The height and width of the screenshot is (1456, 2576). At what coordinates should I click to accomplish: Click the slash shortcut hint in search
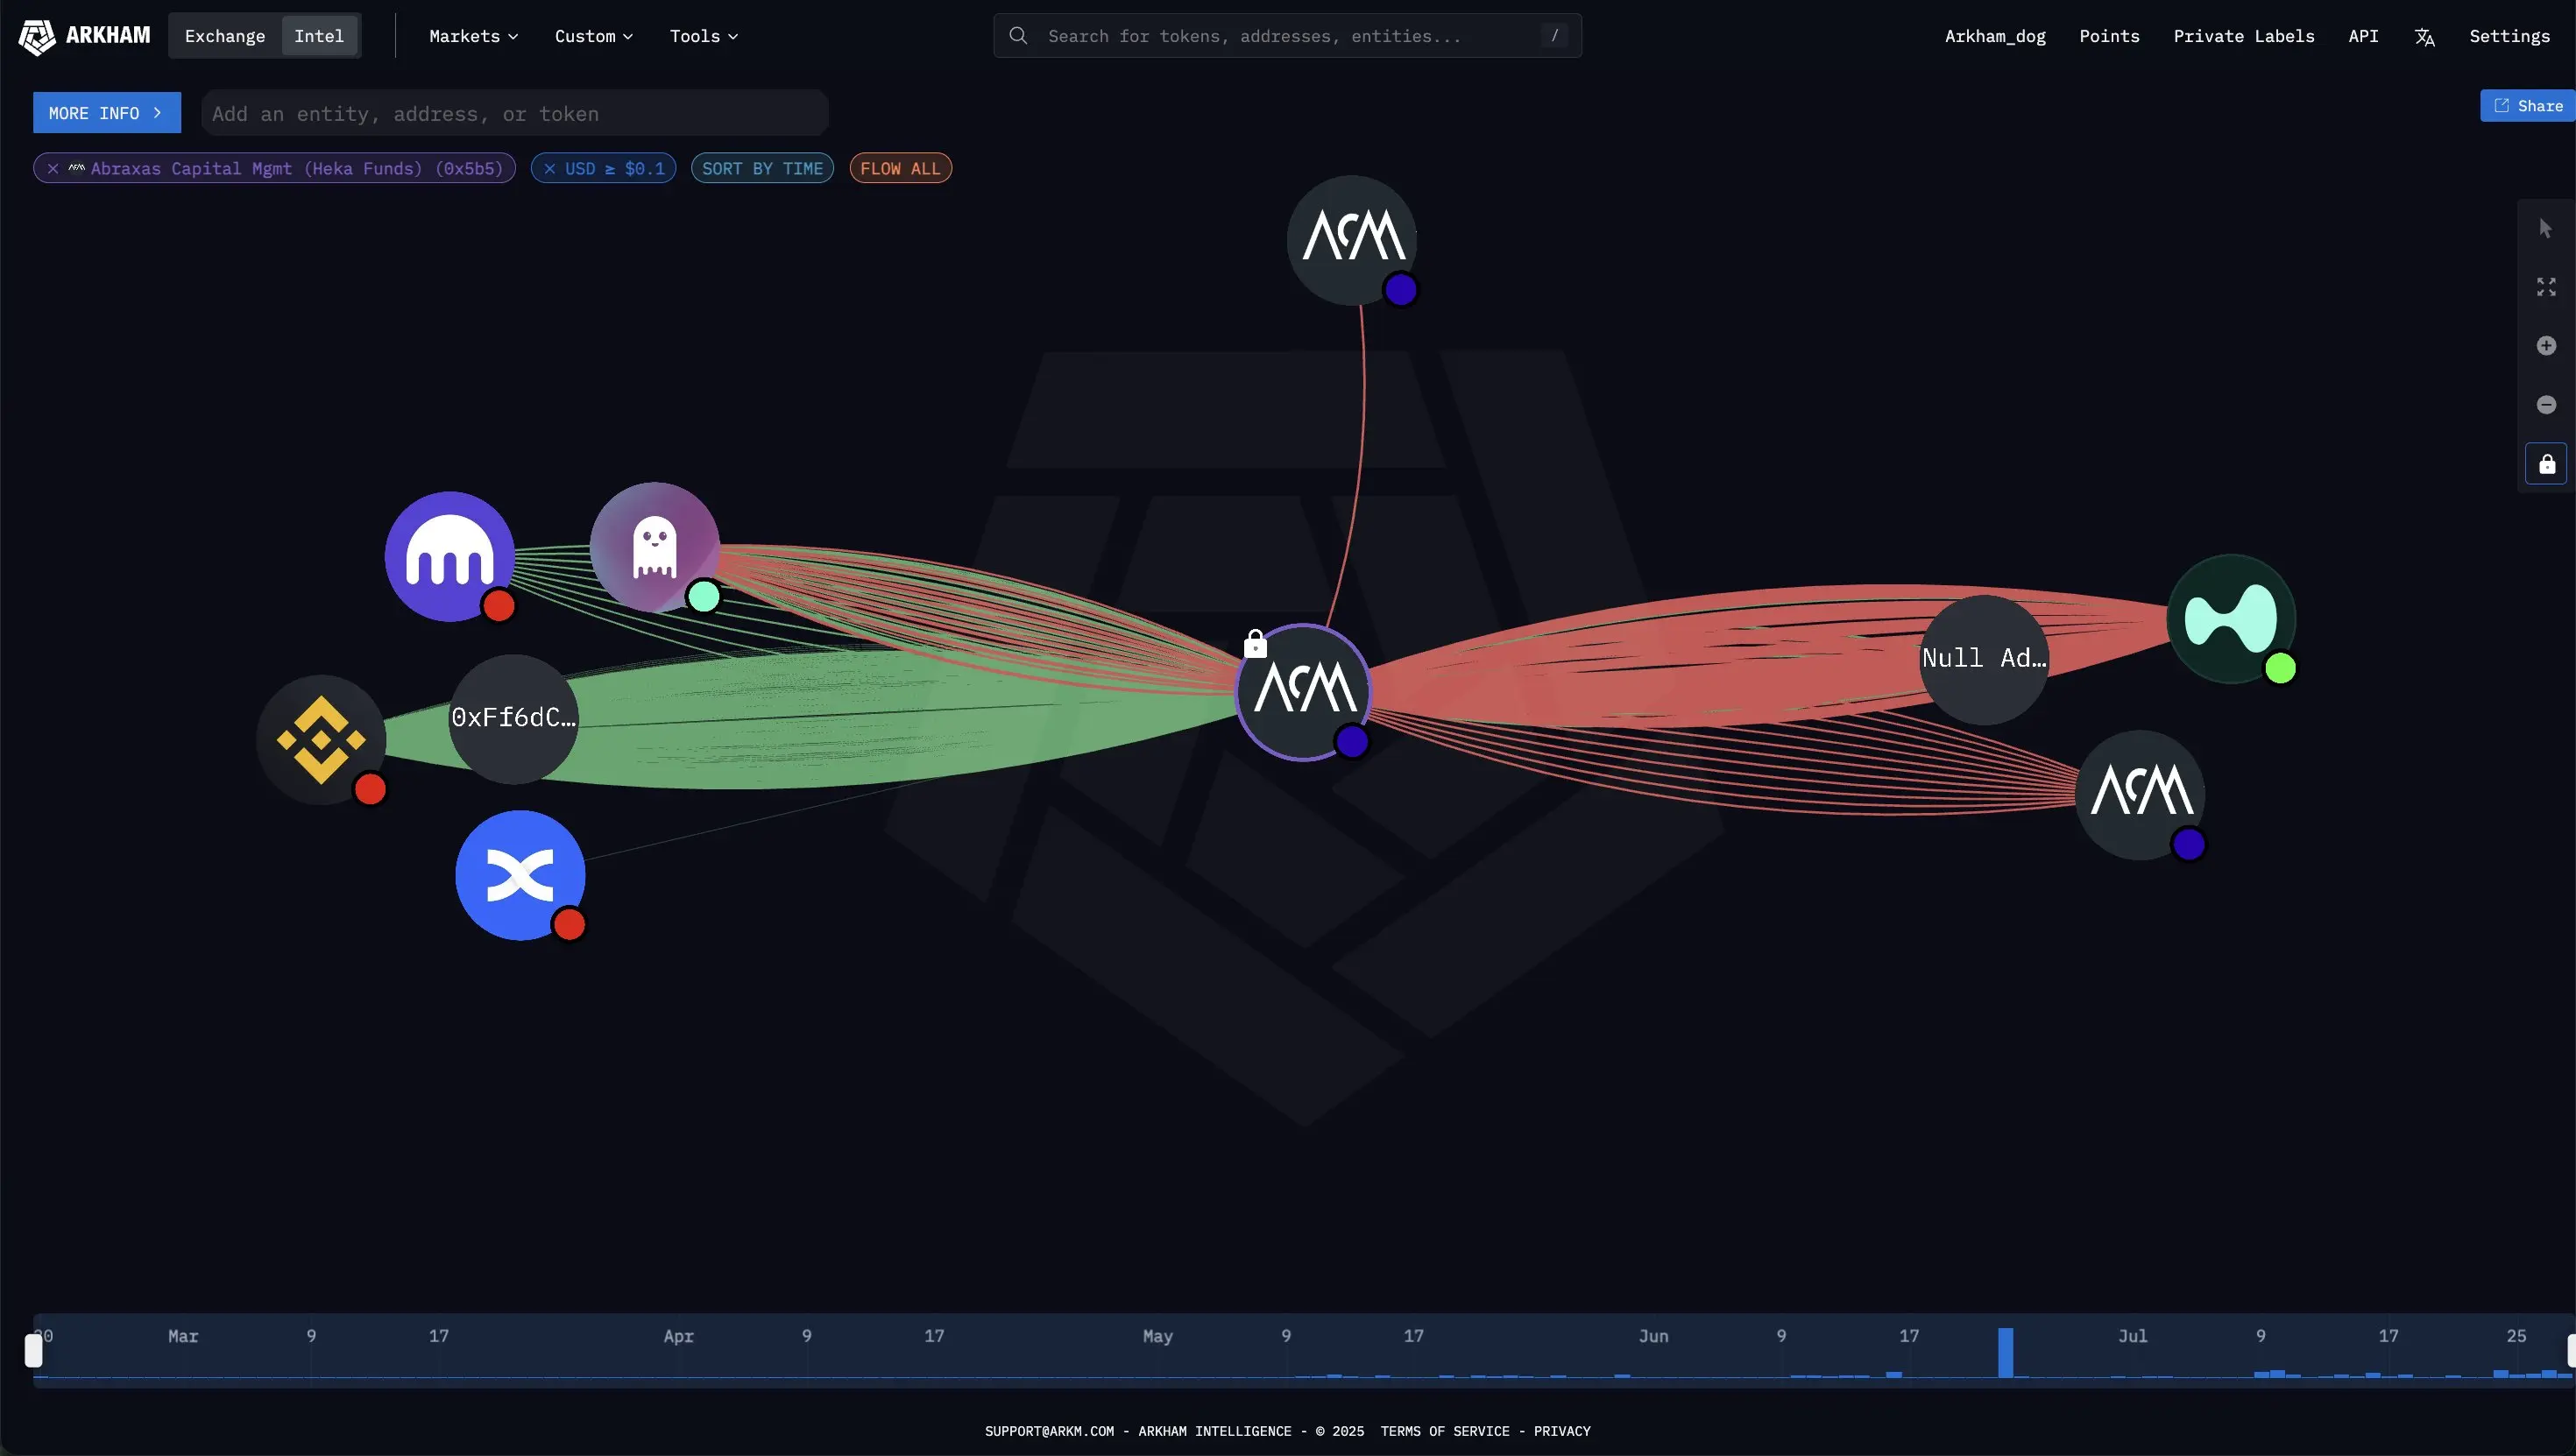pos(1554,36)
